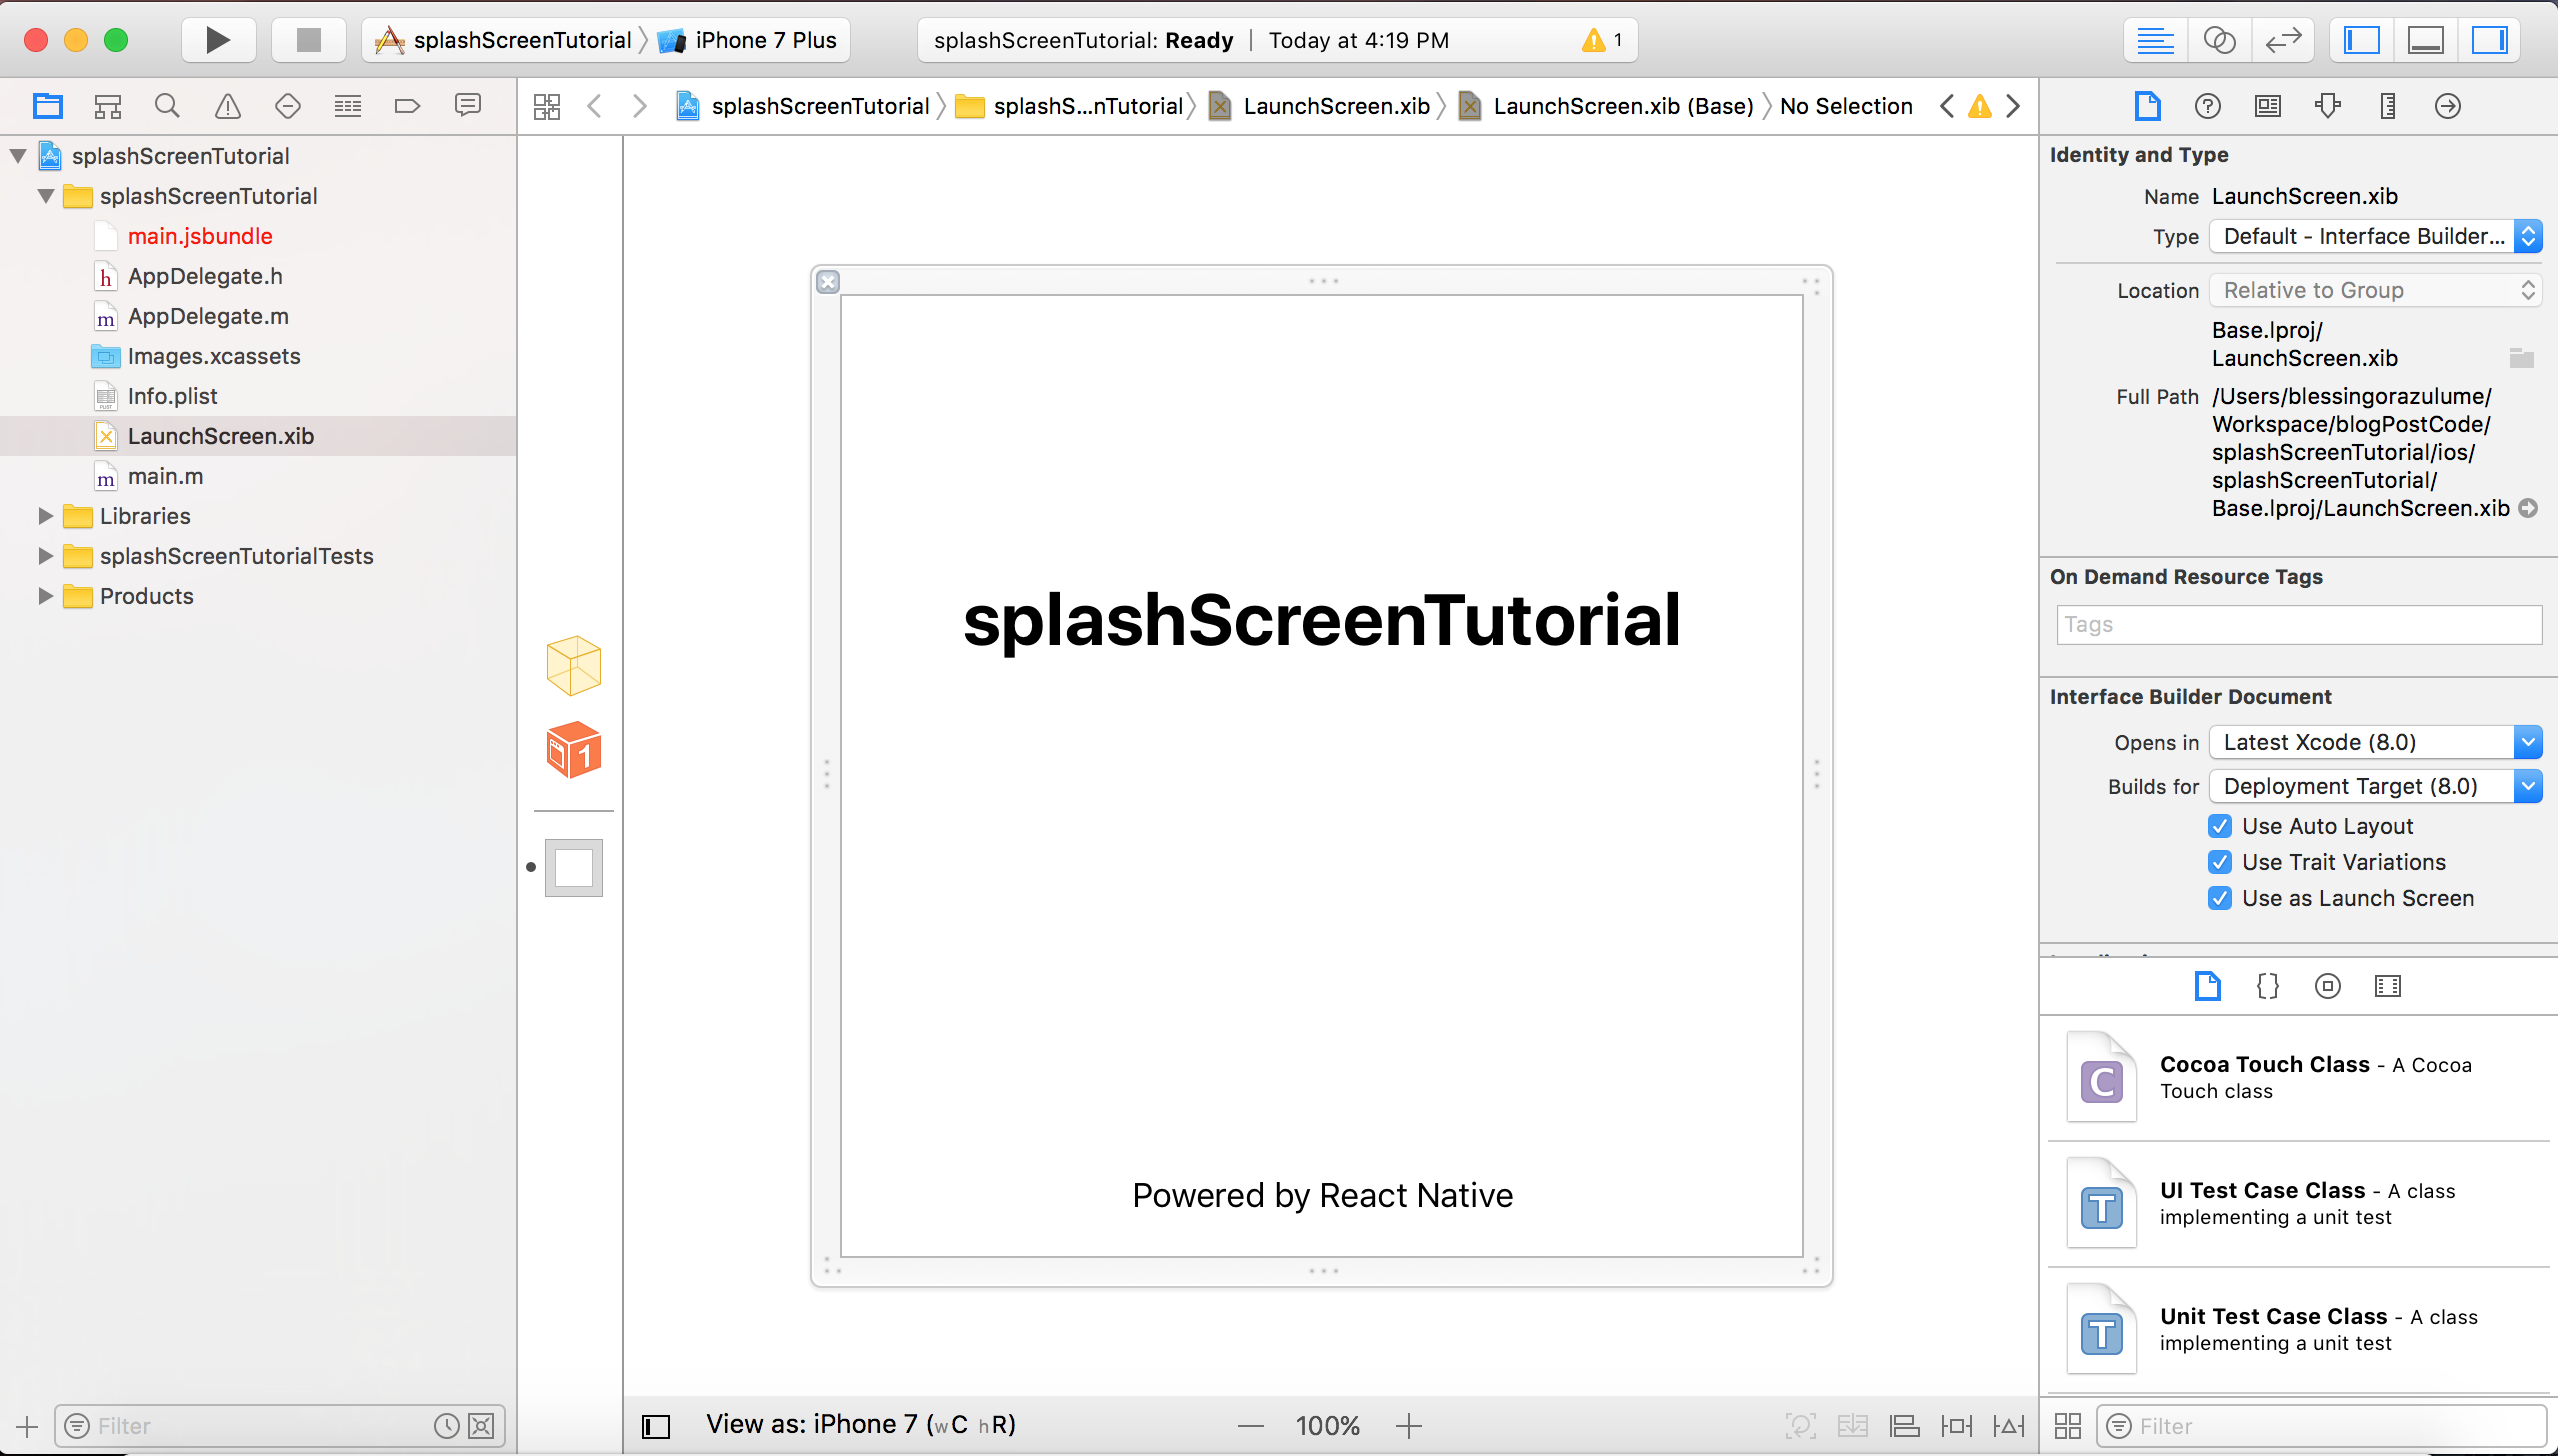Viewport: 2558px width, 1456px height.
Task: Stop the running build
Action: [x=308, y=40]
